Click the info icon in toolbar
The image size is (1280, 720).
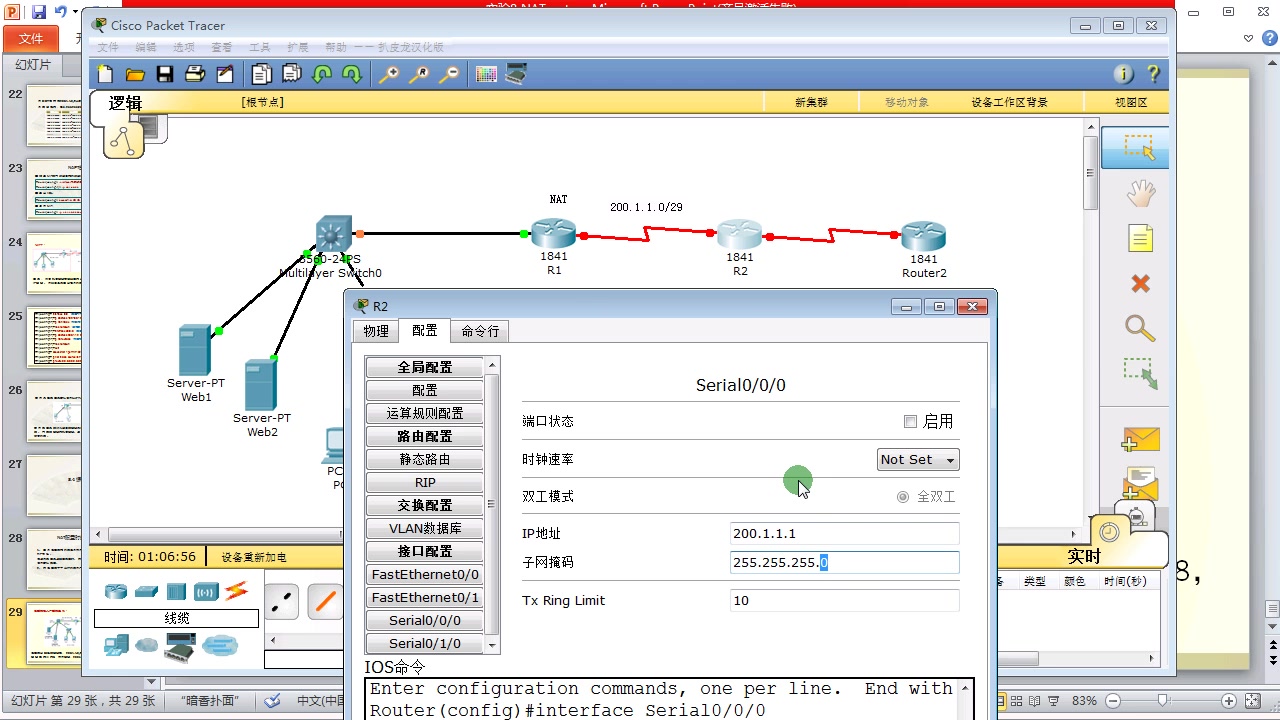tap(1123, 74)
